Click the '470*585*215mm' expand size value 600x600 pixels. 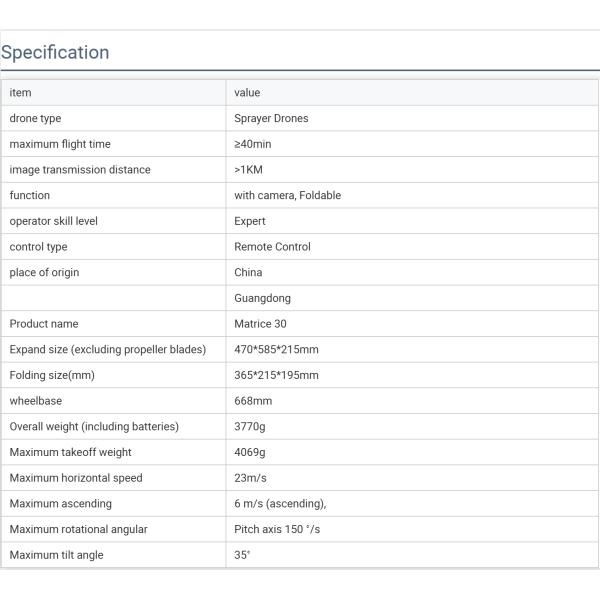(x=276, y=350)
